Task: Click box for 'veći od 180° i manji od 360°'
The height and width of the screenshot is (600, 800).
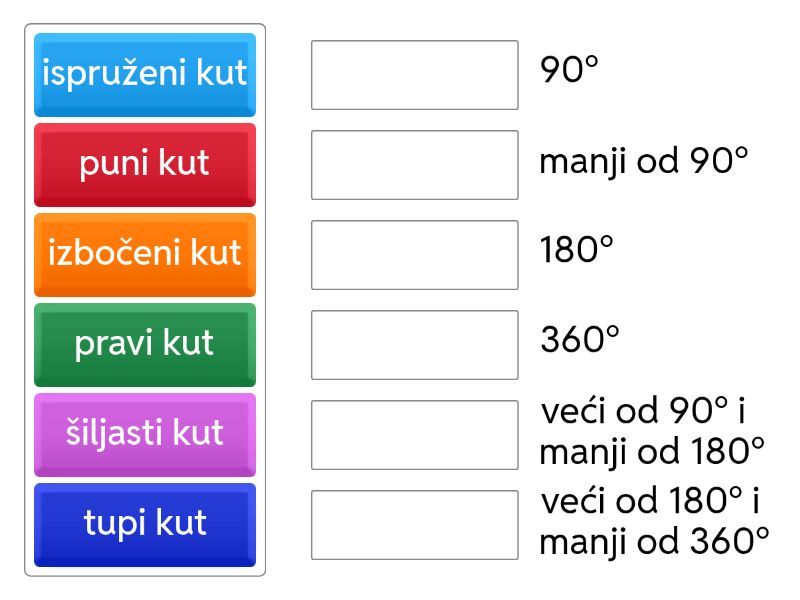Action: coord(414,525)
